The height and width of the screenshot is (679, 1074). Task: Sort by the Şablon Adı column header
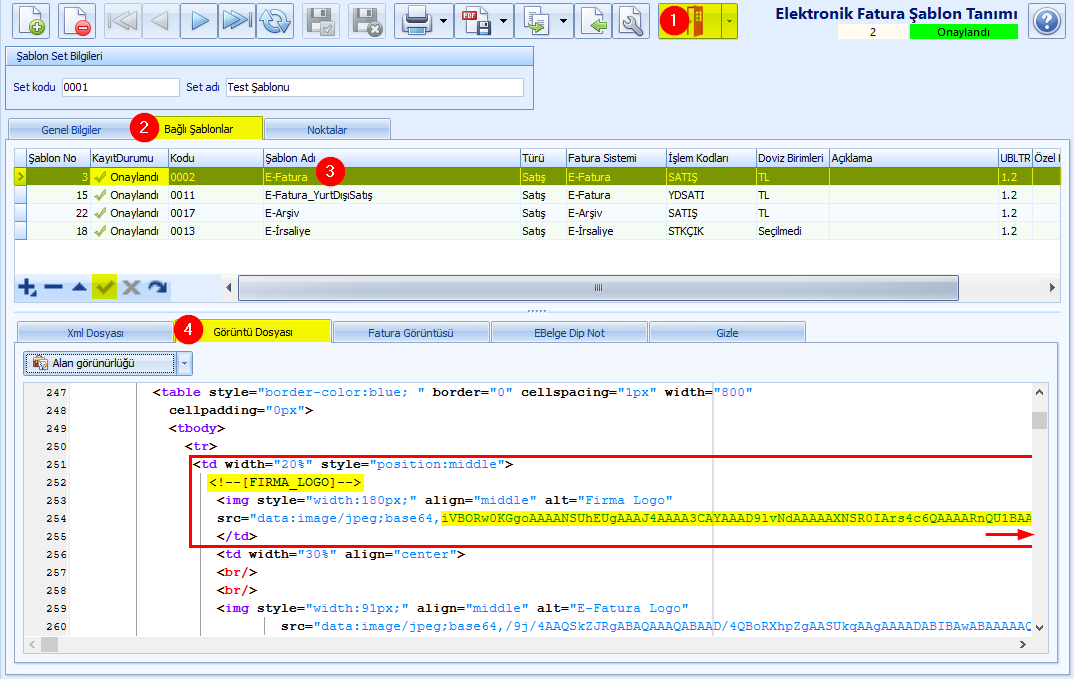[x=392, y=158]
